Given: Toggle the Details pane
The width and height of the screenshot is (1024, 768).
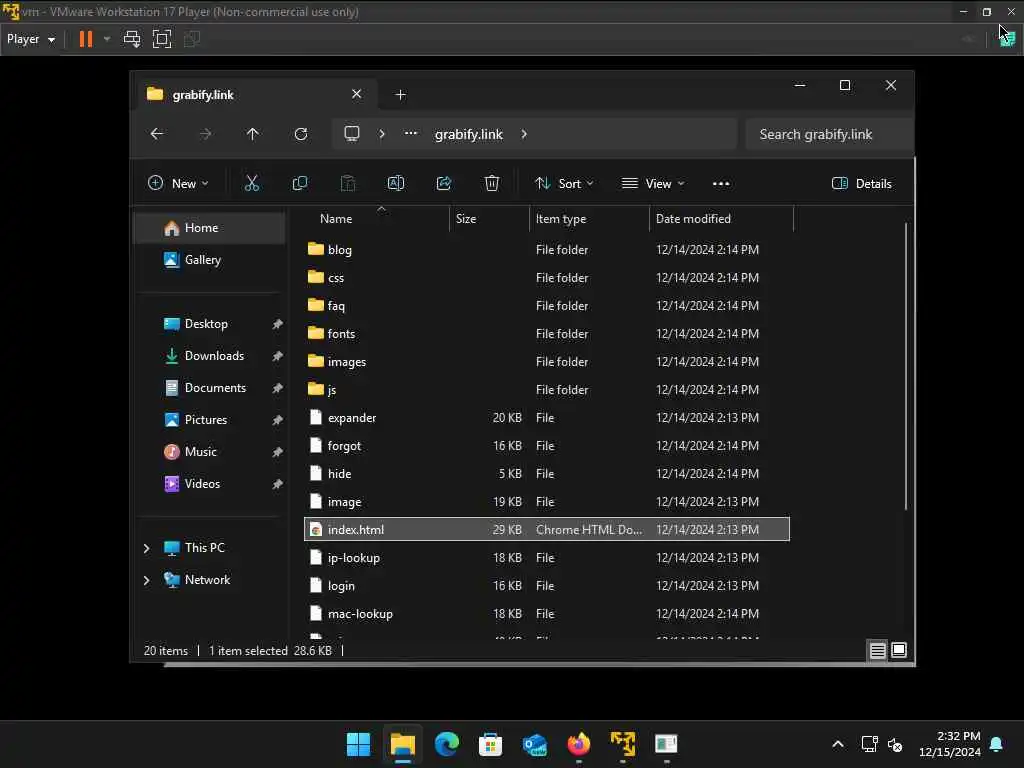Looking at the screenshot, I should (x=861, y=184).
